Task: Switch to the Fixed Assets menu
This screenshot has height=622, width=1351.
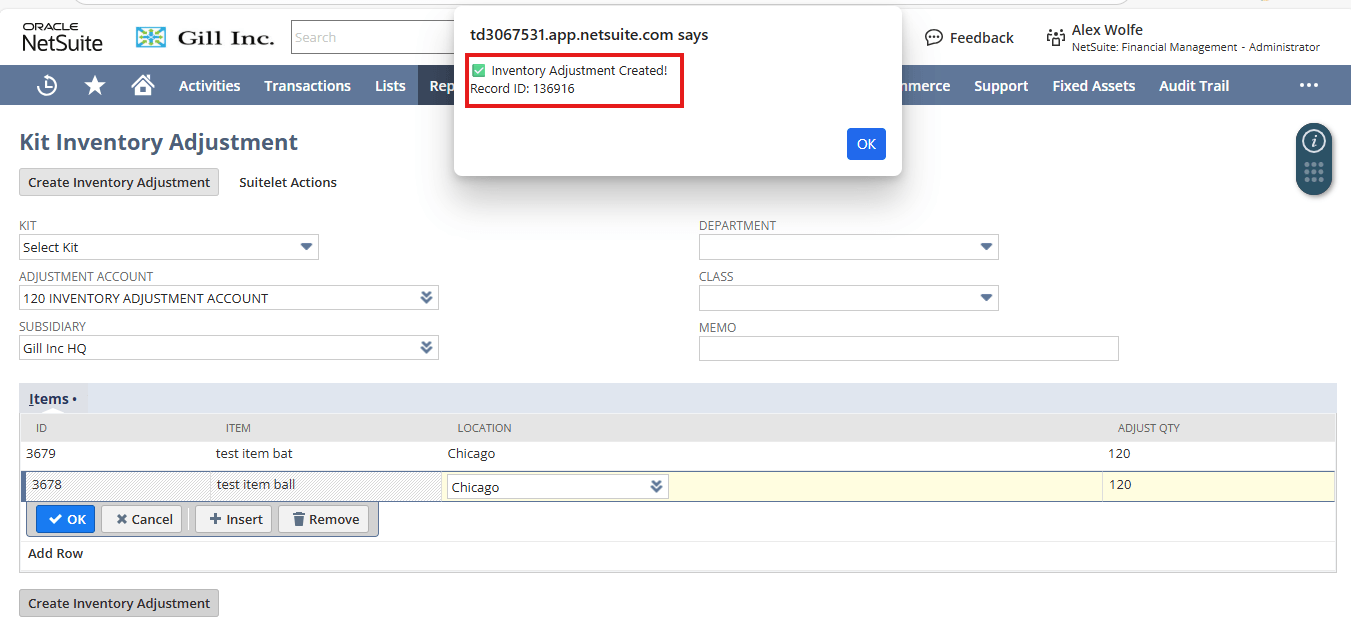Action: (x=1093, y=85)
